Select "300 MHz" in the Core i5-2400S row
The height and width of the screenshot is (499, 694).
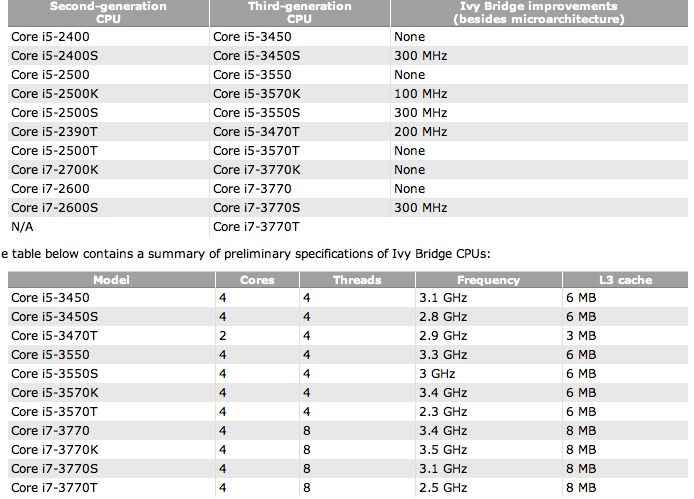pos(420,56)
